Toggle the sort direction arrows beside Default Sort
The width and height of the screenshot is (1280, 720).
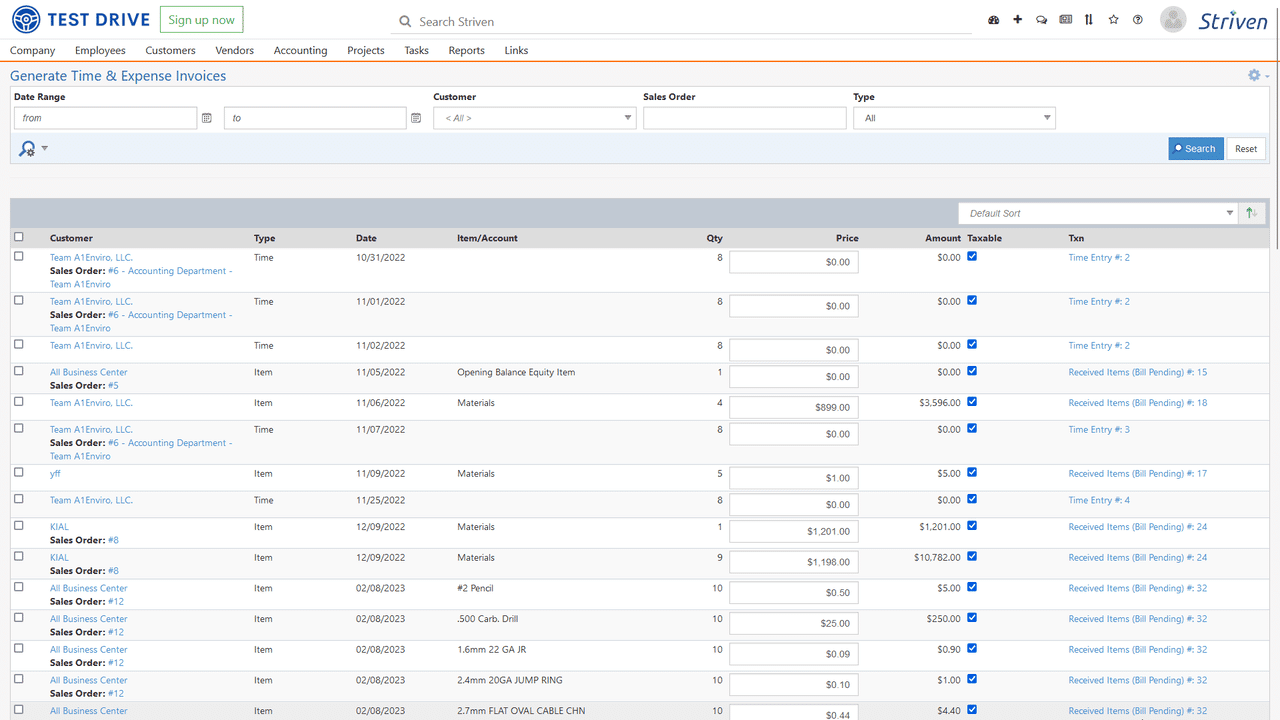pyautogui.click(x=1250, y=212)
